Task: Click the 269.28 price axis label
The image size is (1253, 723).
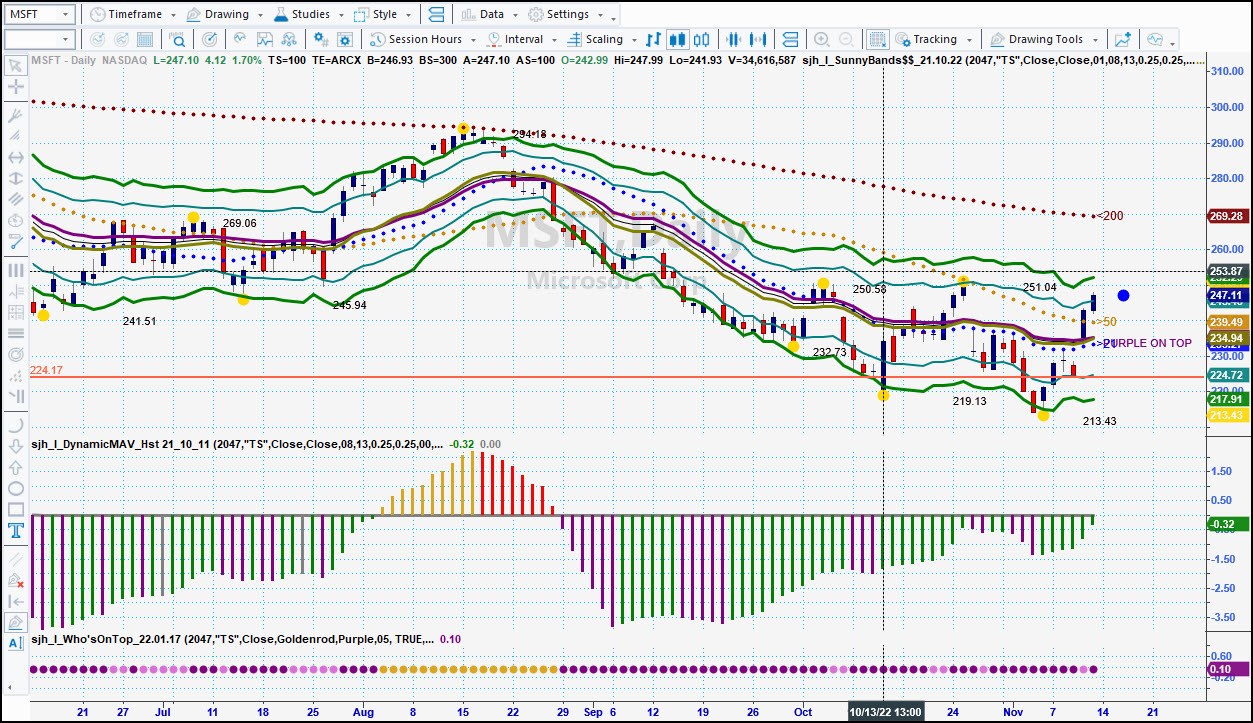Action: 1226,216
